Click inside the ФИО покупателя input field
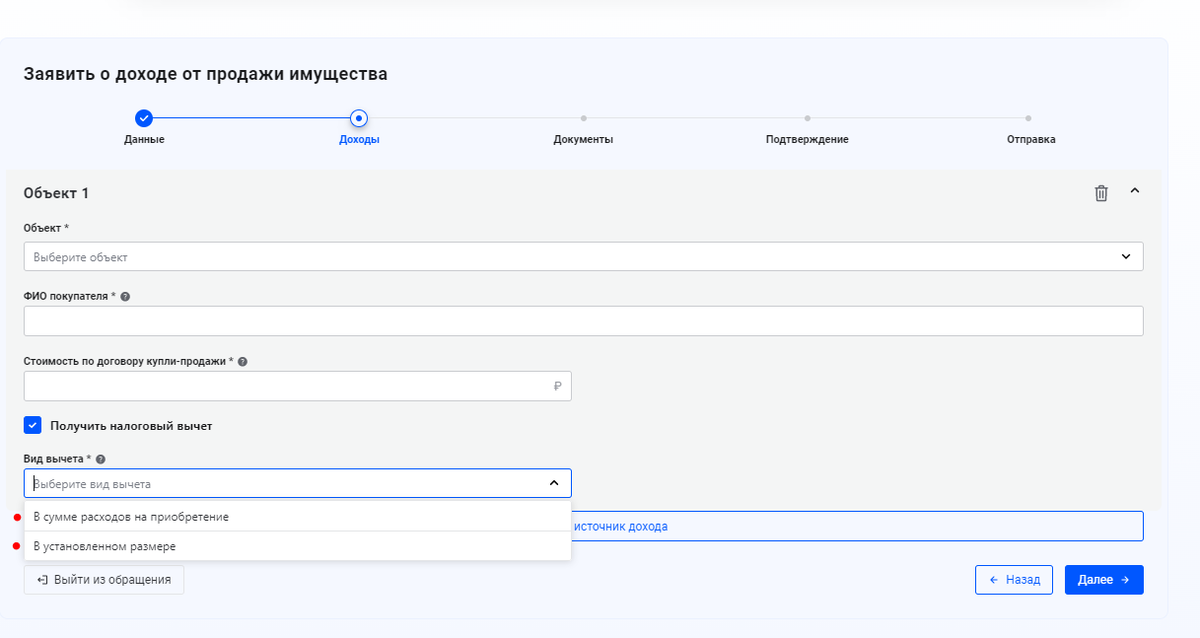 point(583,320)
